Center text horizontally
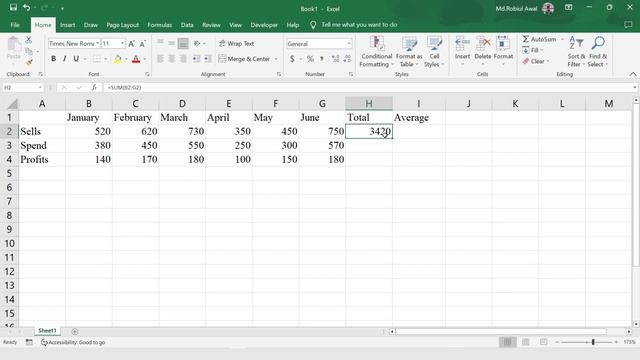 pos(172,59)
